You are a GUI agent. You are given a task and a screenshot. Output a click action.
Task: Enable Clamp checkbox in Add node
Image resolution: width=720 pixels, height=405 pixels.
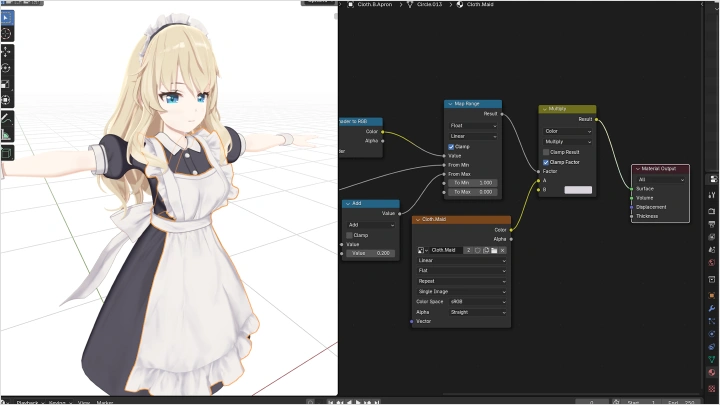coord(349,235)
